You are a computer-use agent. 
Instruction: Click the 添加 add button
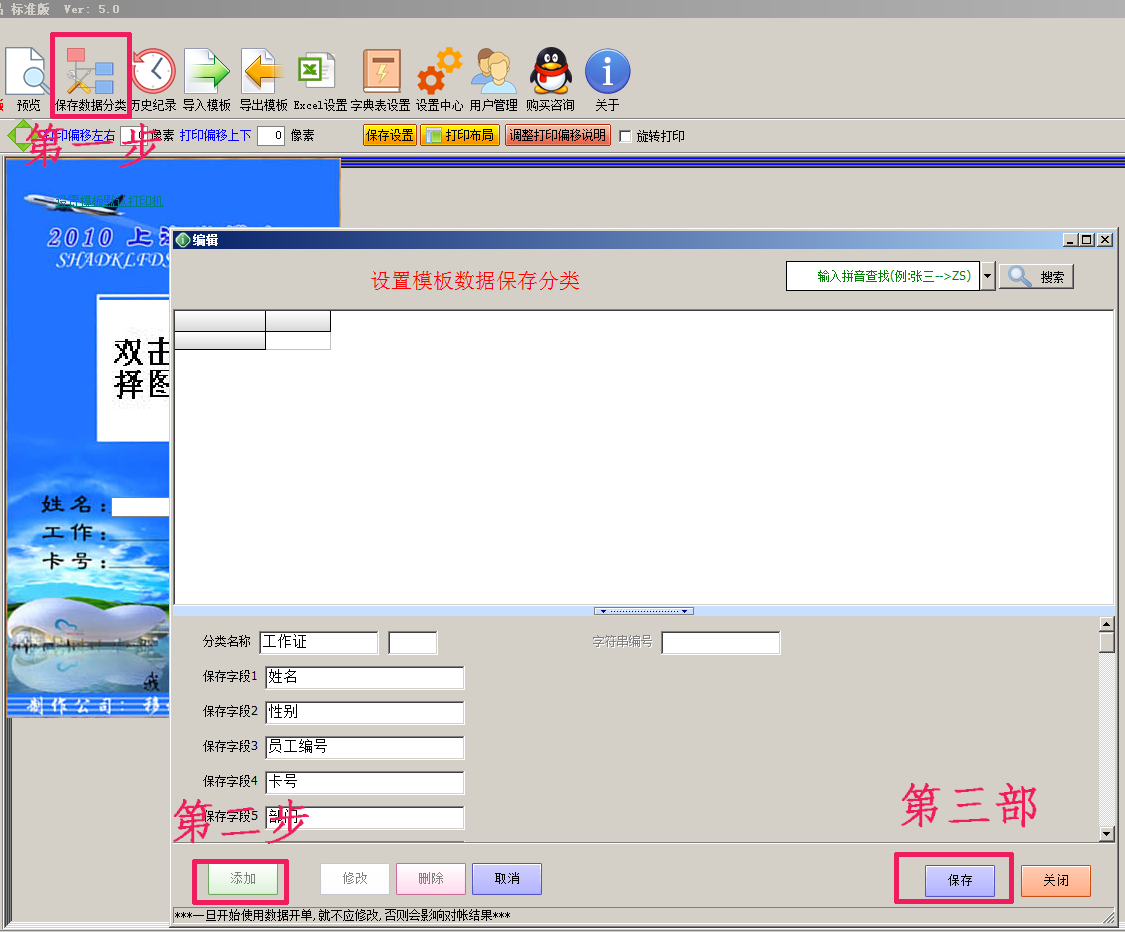pyautogui.click(x=243, y=879)
